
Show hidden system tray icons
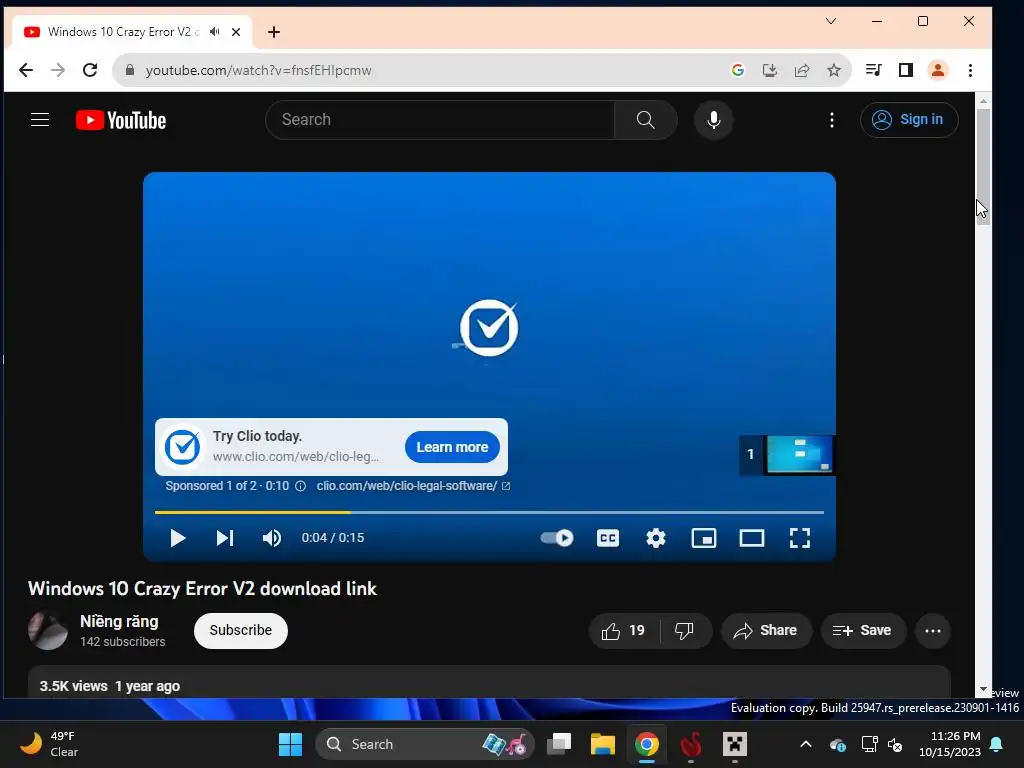(806, 744)
